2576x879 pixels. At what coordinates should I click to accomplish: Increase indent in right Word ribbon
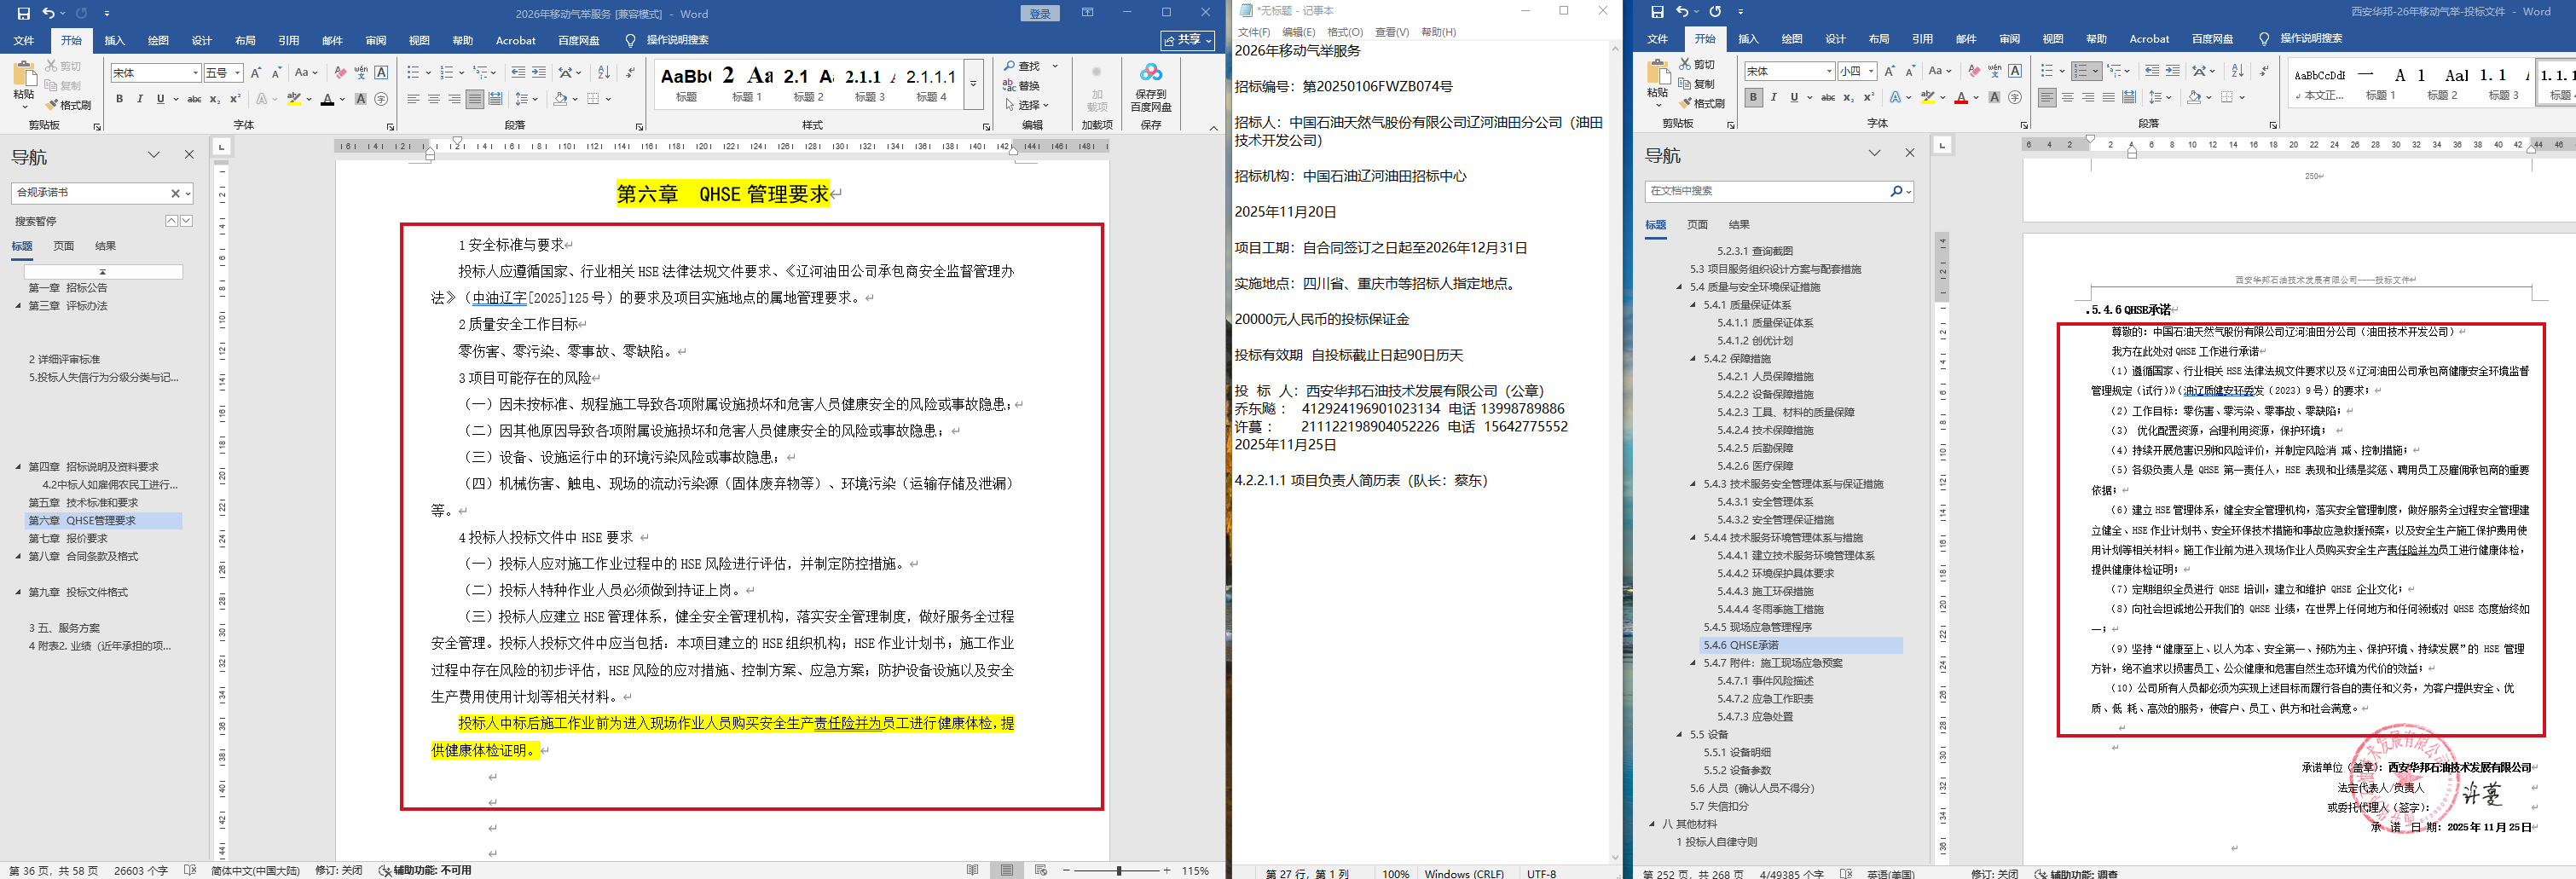(x=2172, y=71)
